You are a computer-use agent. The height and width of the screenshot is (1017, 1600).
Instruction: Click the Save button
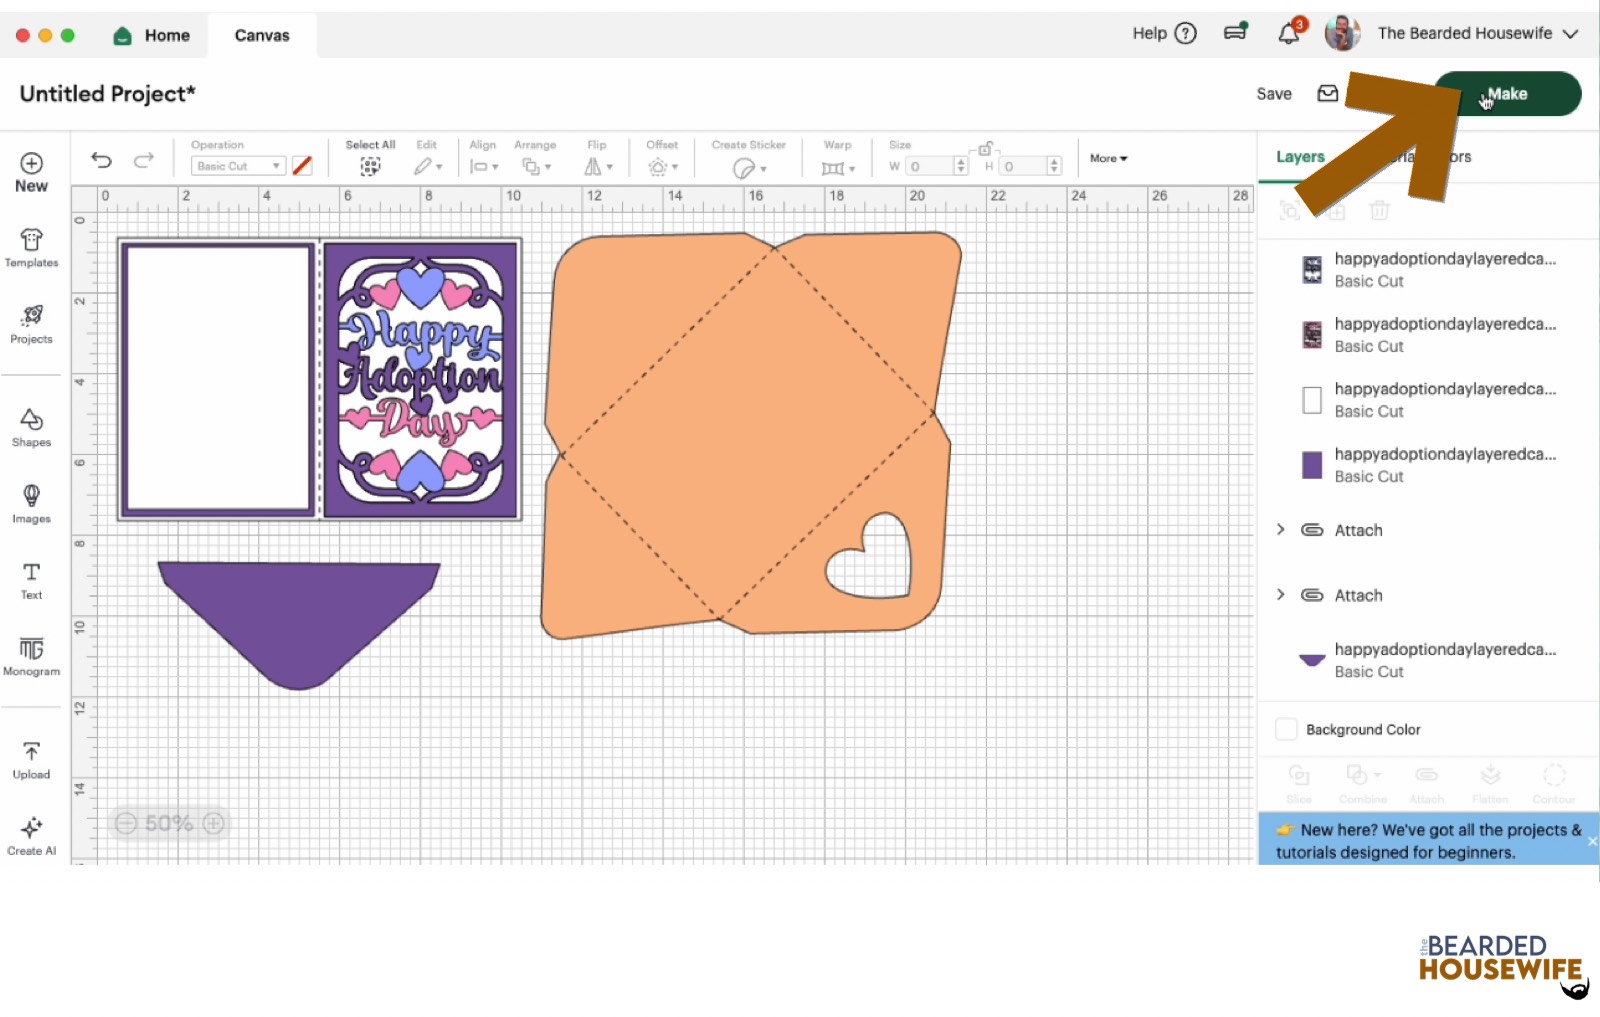(1274, 94)
